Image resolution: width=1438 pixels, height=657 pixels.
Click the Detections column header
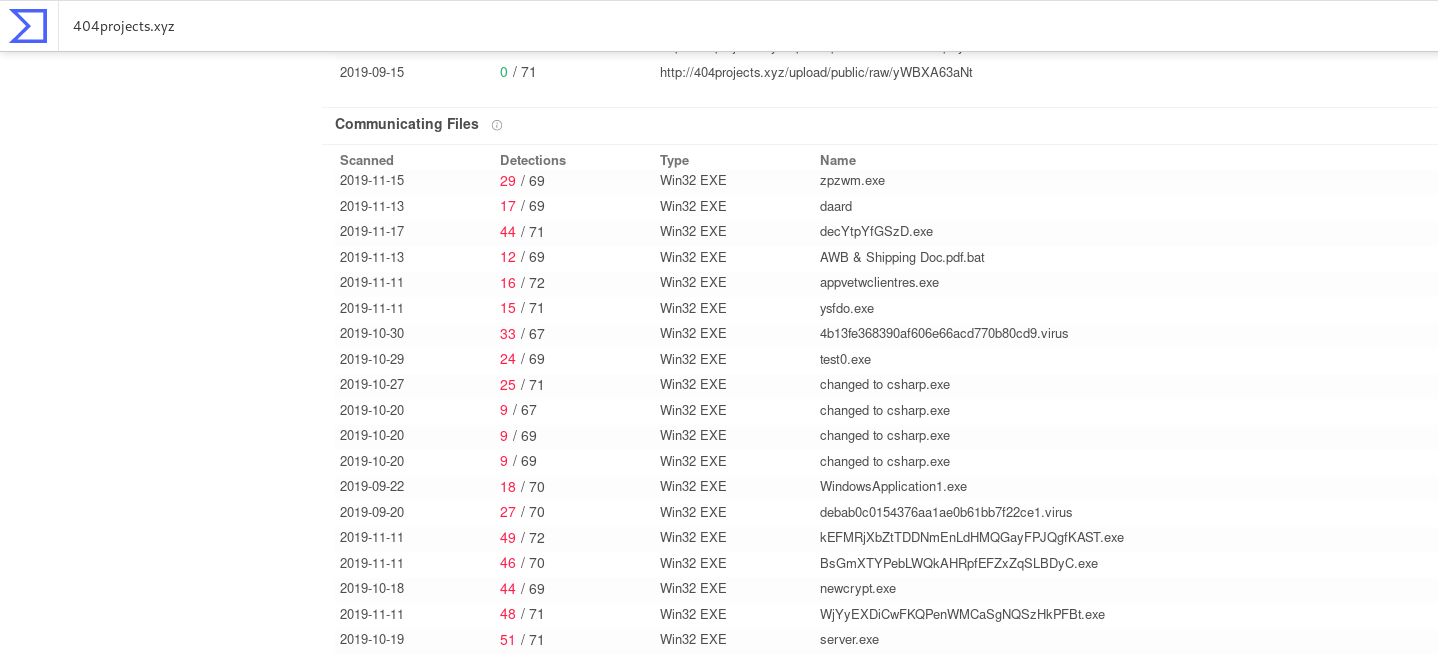point(532,160)
